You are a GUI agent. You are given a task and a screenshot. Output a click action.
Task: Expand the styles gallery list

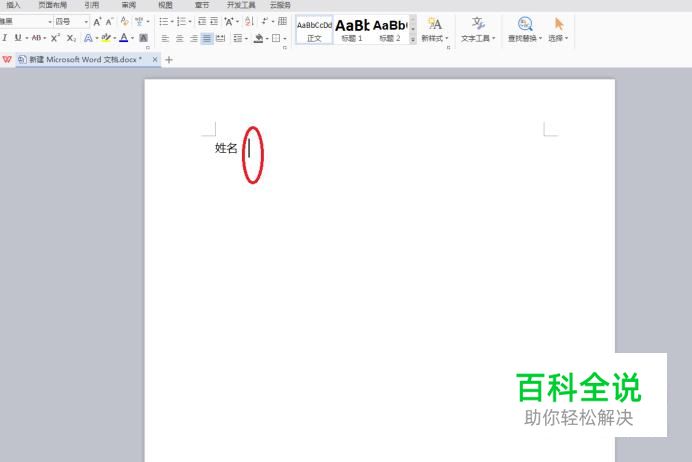coord(413,40)
